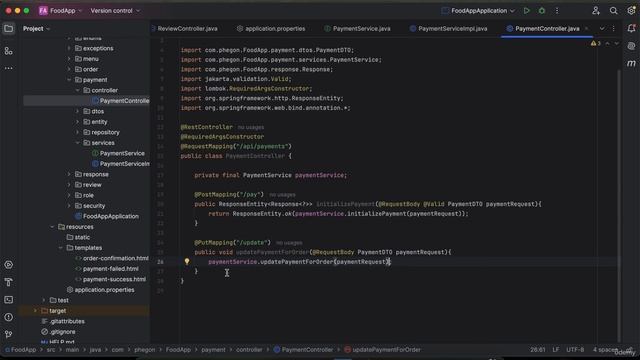Expand the menu folder
The height and width of the screenshot is (360, 640).
coord(69,59)
